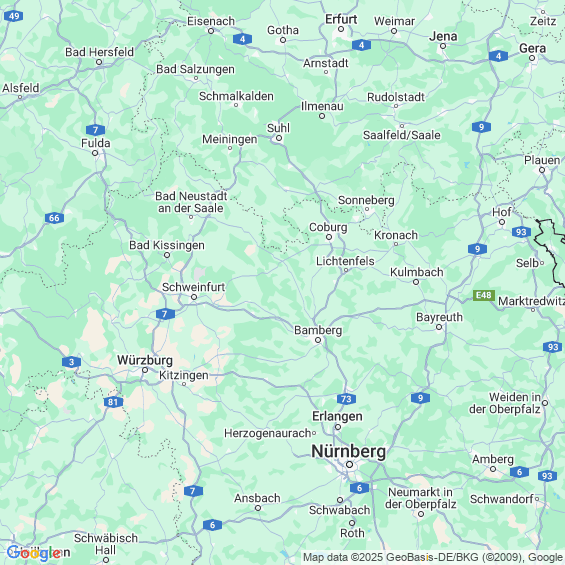Click the A3 highway shield near Würzburg
Image resolution: width=565 pixels, height=565 pixels.
click(71, 362)
